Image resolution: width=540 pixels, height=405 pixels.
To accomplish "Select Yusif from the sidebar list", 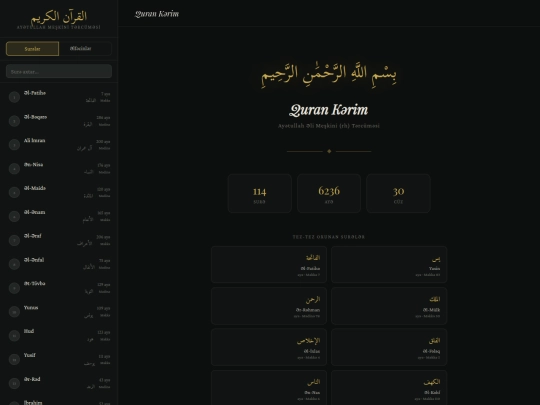I will (x=59, y=359).
